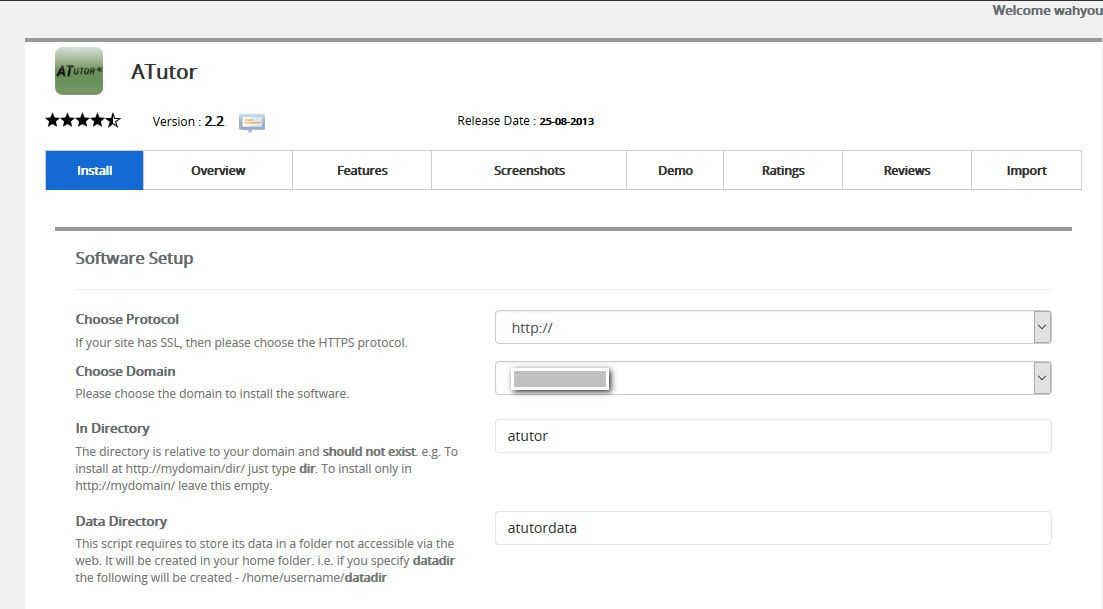Image resolution: width=1103 pixels, height=609 pixels.
Task: Click the ATutor application logo
Action: (78, 72)
